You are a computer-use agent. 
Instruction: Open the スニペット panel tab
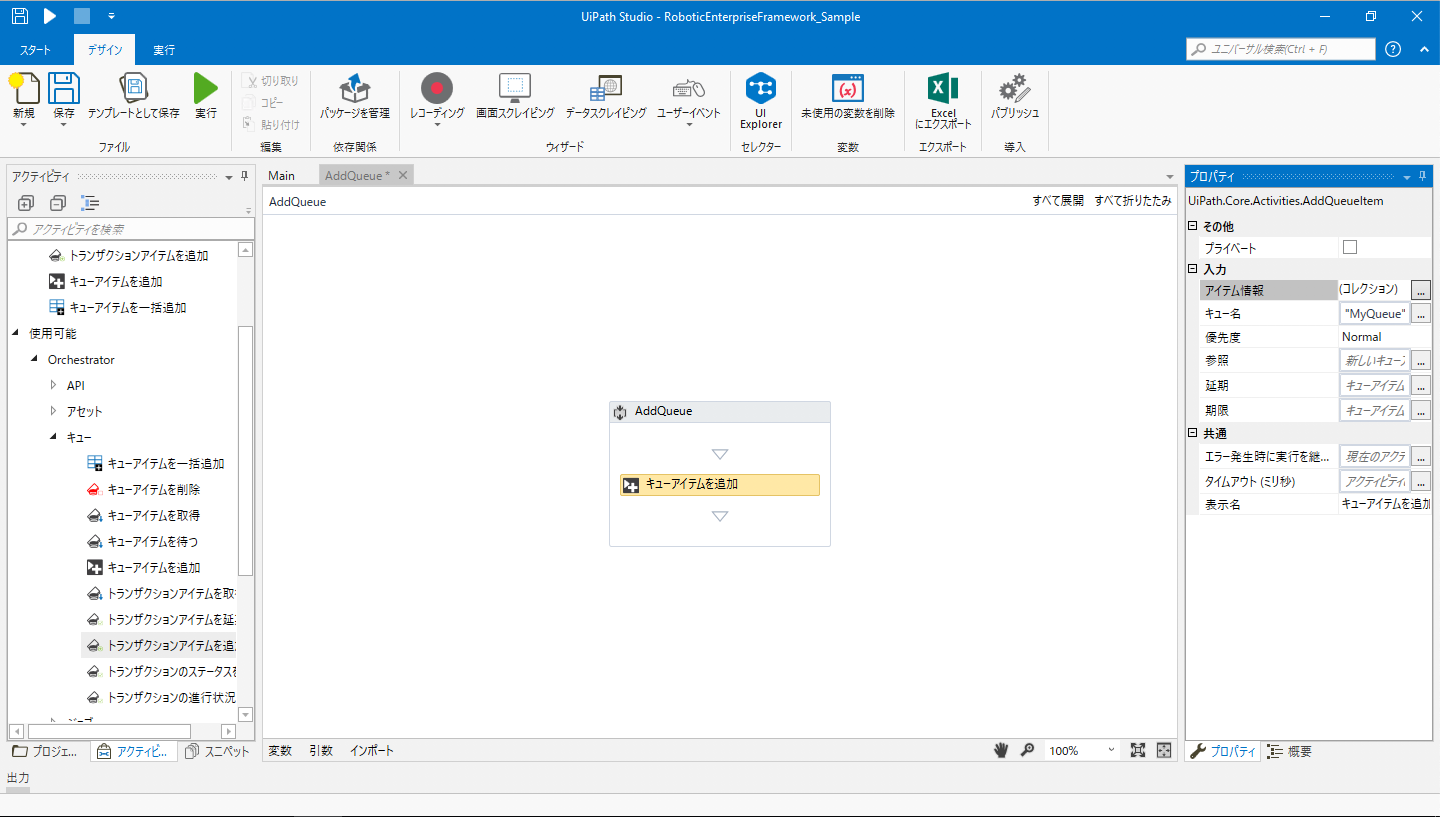[x=217, y=751]
